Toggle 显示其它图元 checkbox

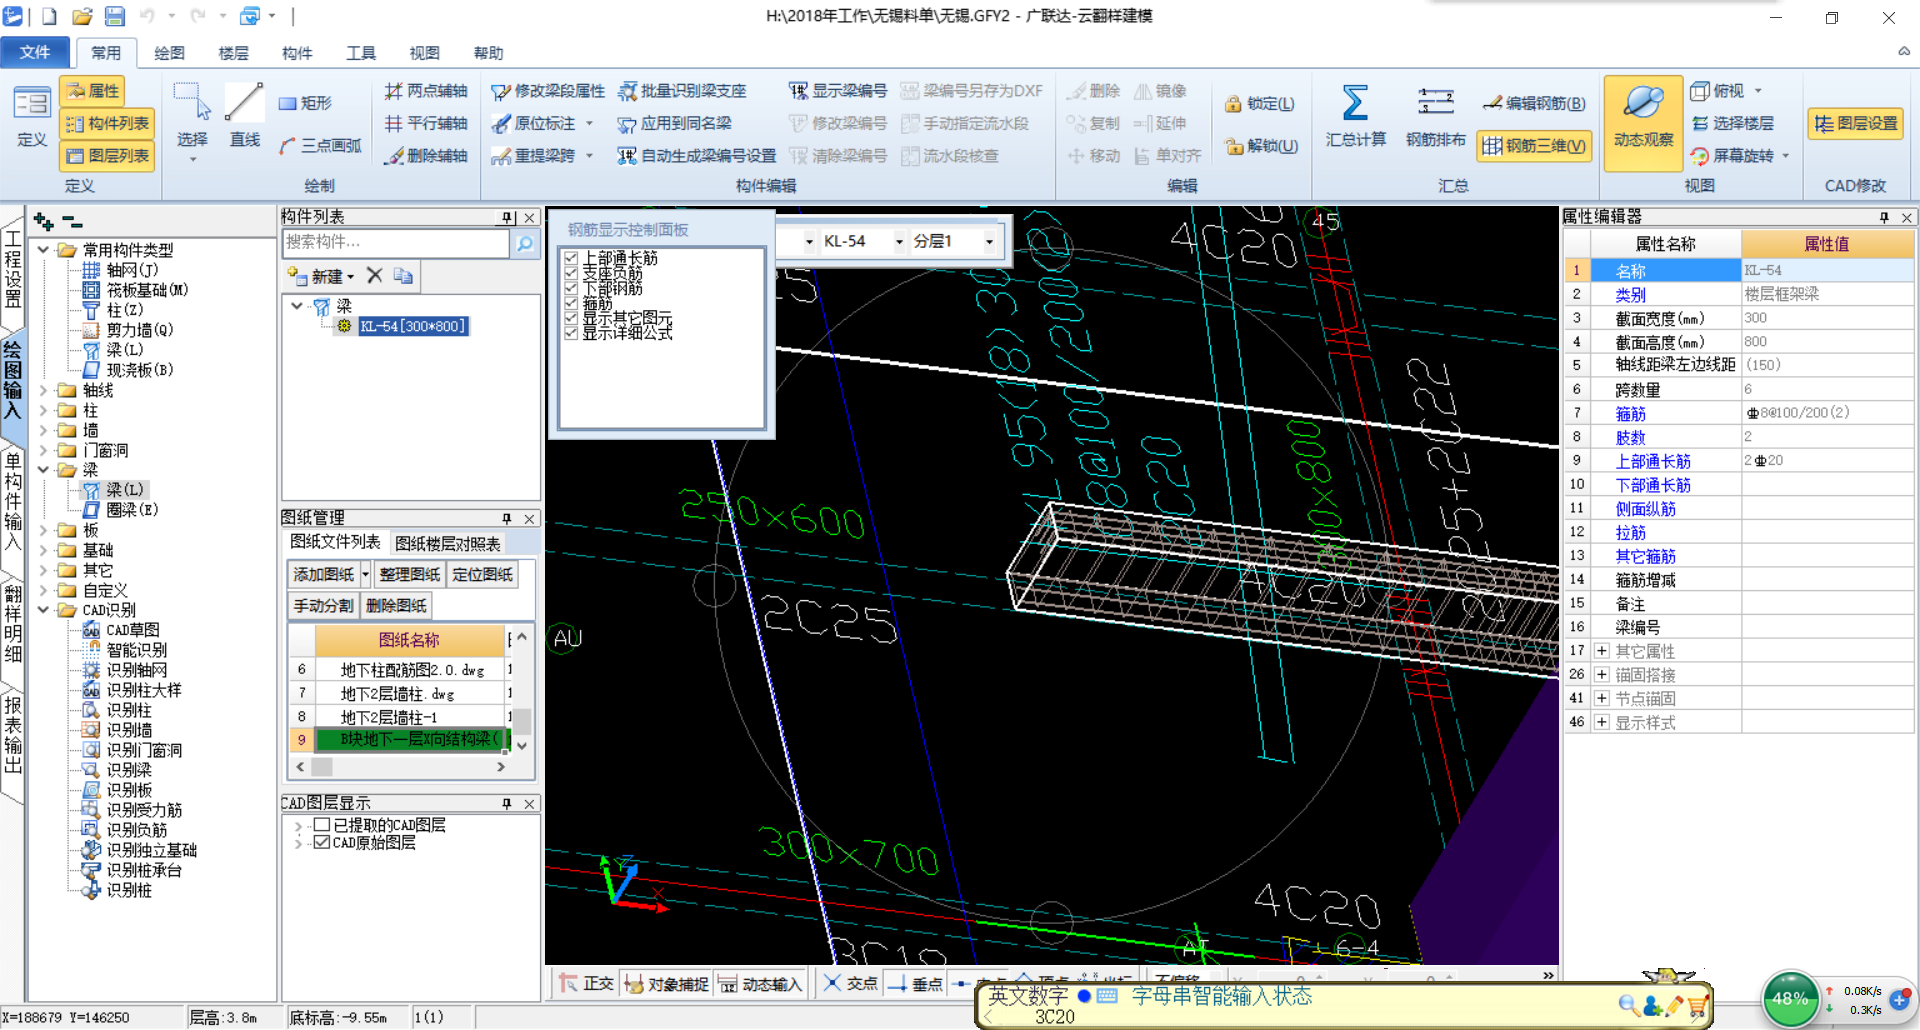pyautogui.click(x=571, y=318)
